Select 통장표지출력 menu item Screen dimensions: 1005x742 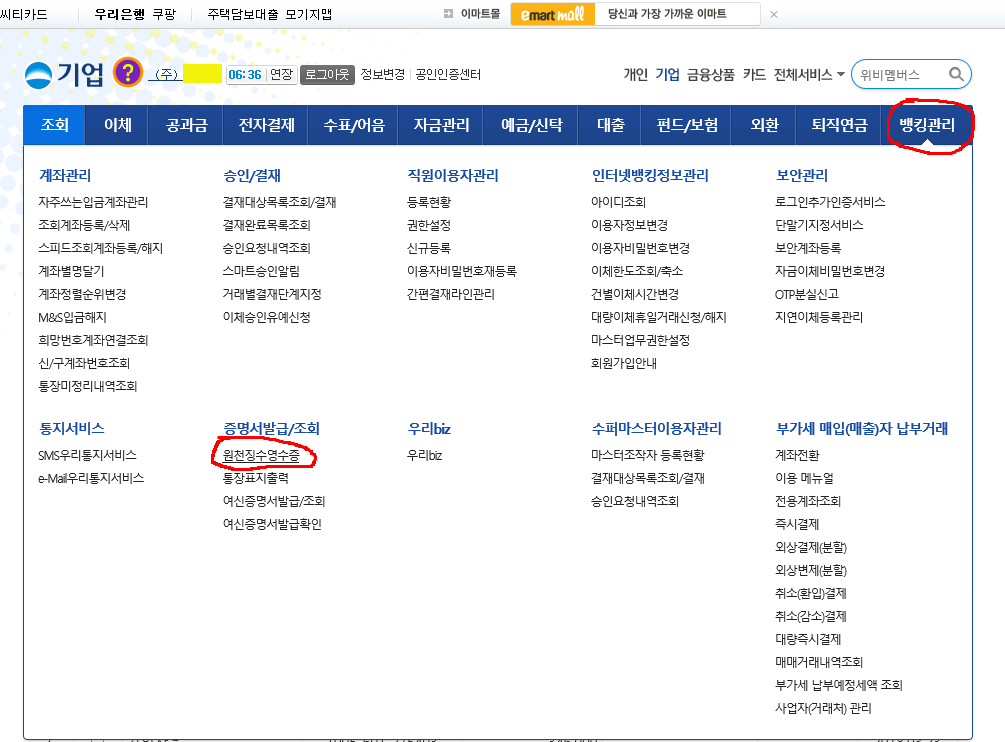pos(256,478)
